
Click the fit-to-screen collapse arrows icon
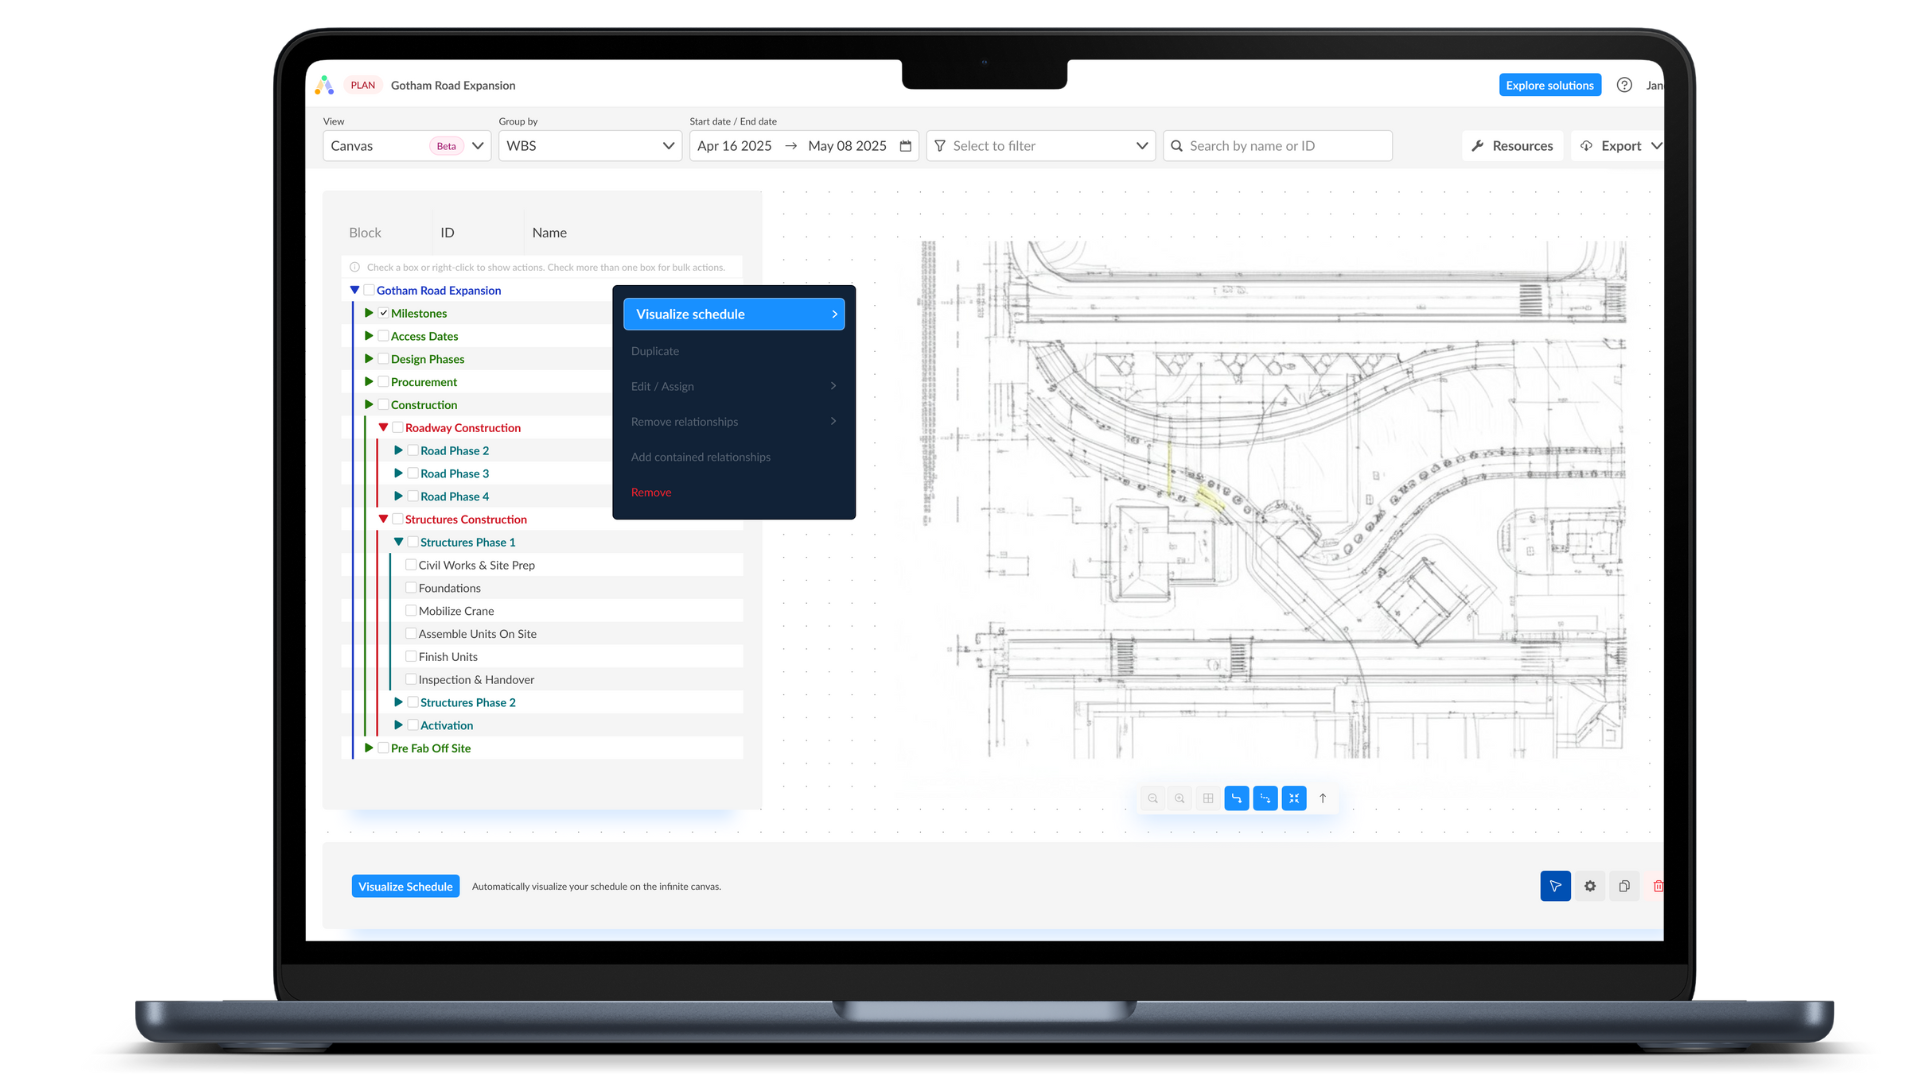click(1294, 798)
